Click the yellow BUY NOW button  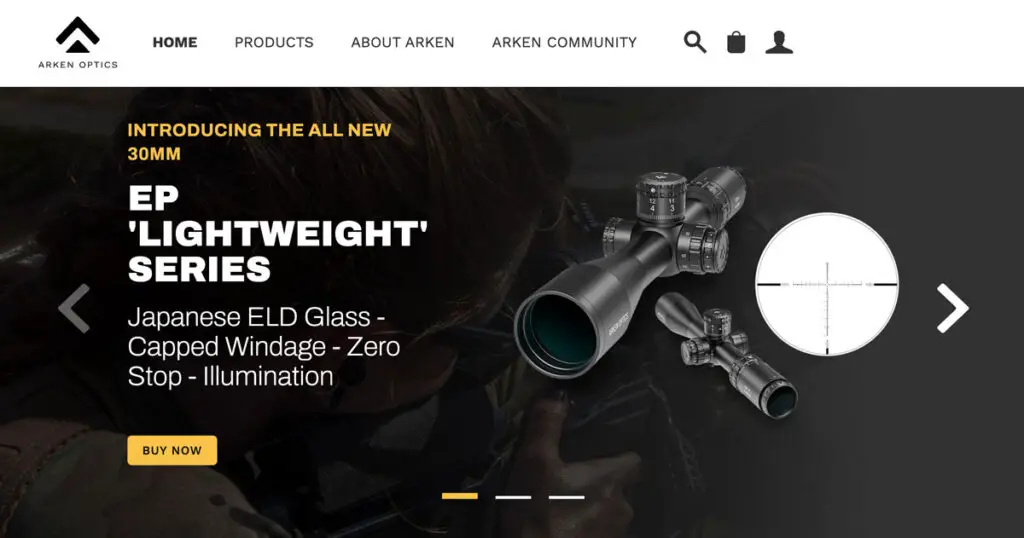[x=172, y=451]
